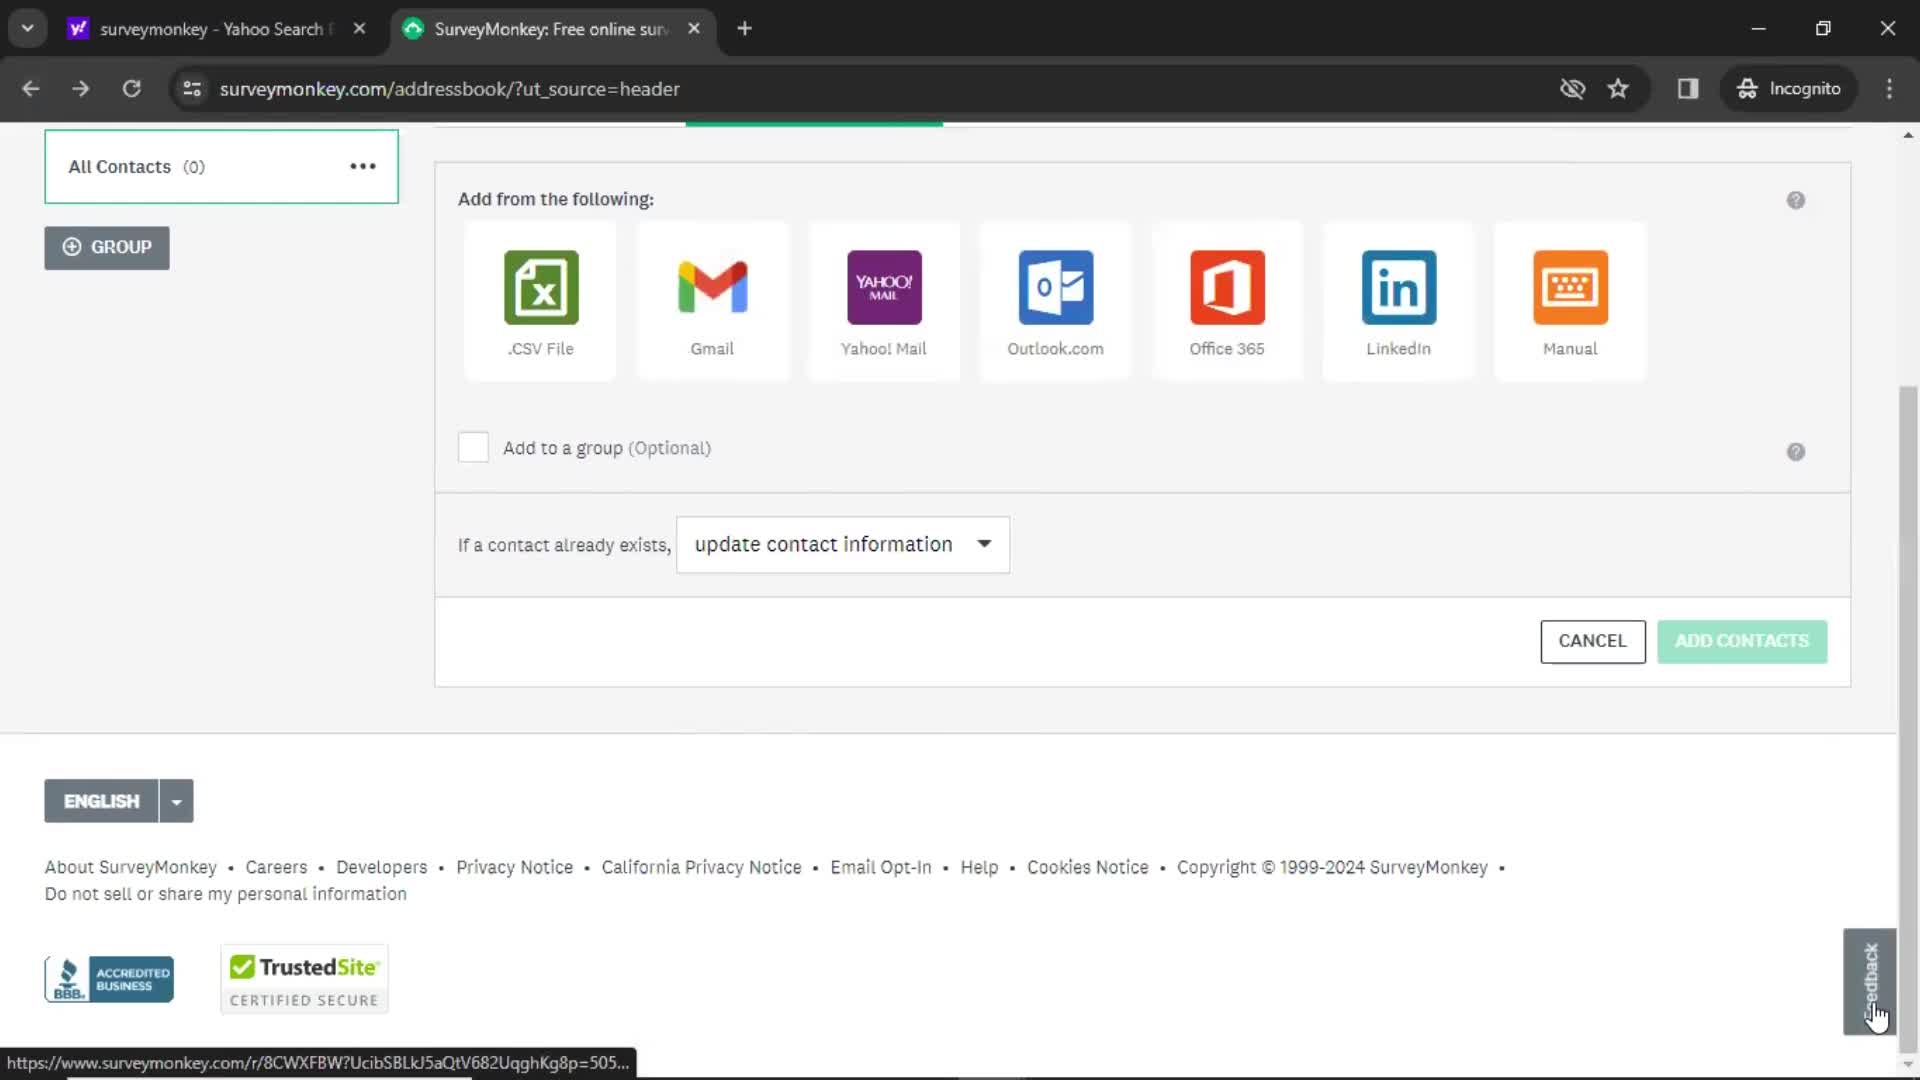Click the All Contacts options menu
Viewport: 1920px width, 1080px height.
click(363, 166)
